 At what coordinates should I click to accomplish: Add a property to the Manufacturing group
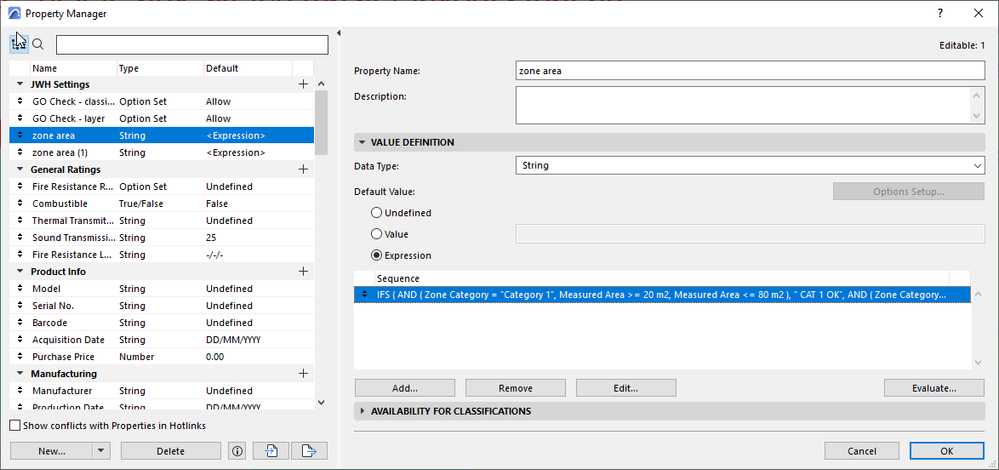(x=303, y=373)
